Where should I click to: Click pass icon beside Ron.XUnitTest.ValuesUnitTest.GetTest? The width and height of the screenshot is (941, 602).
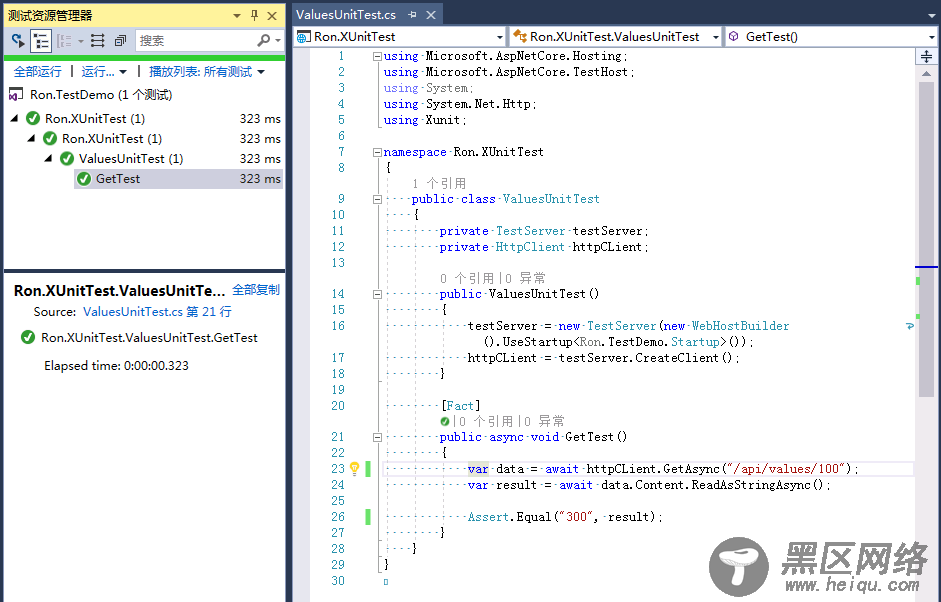tap(28, 337)
